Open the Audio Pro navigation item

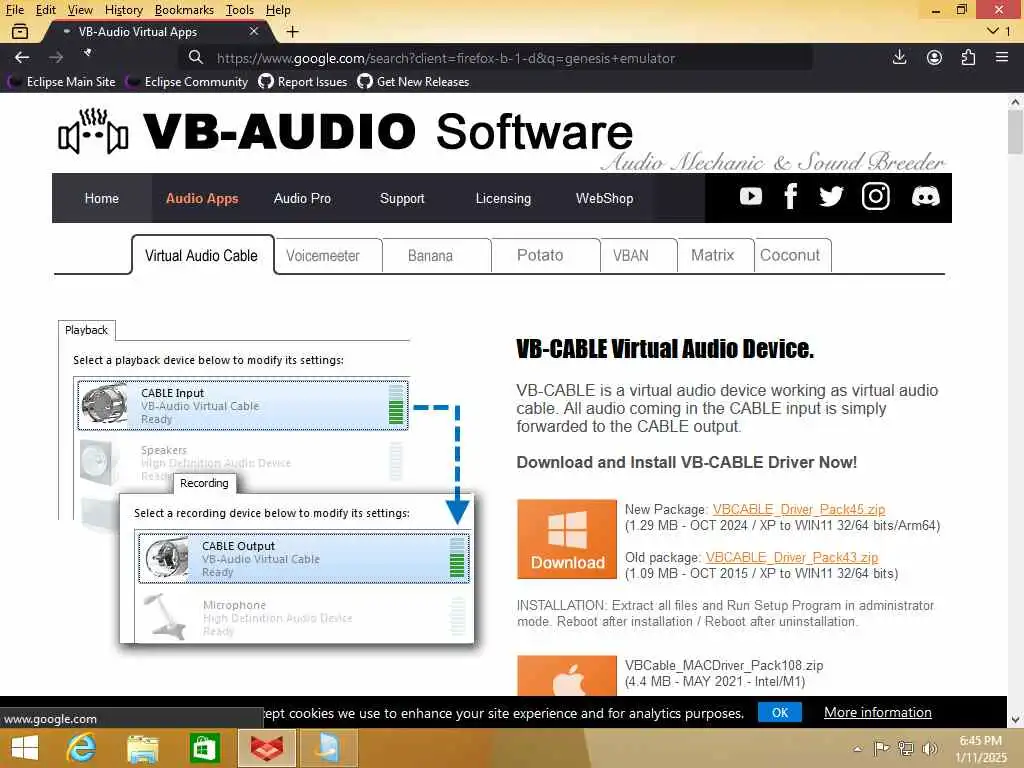click(302, 198)
